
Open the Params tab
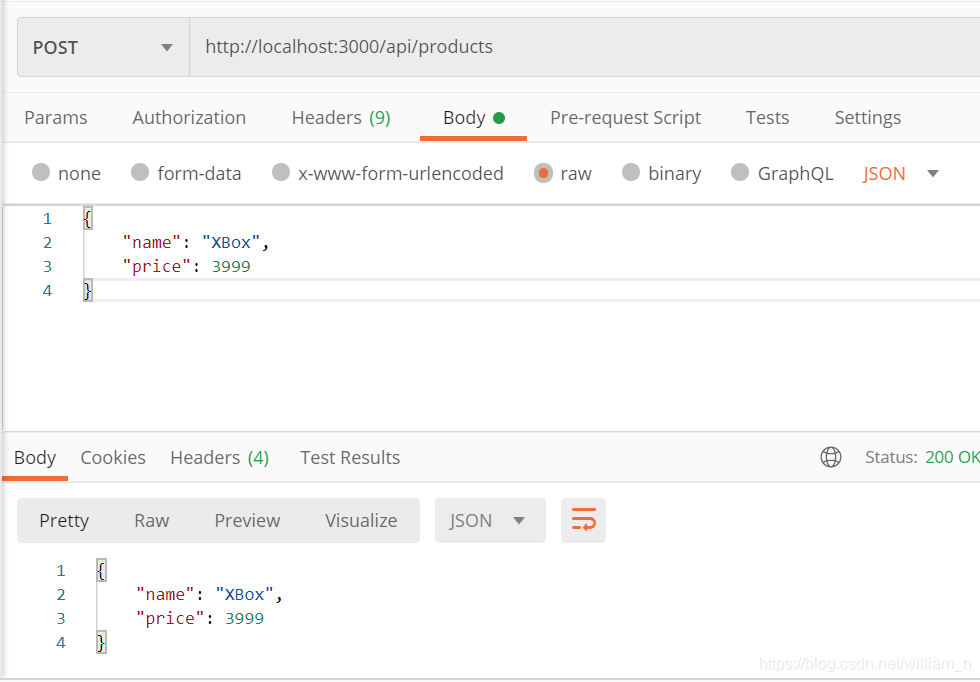(56, 118)
